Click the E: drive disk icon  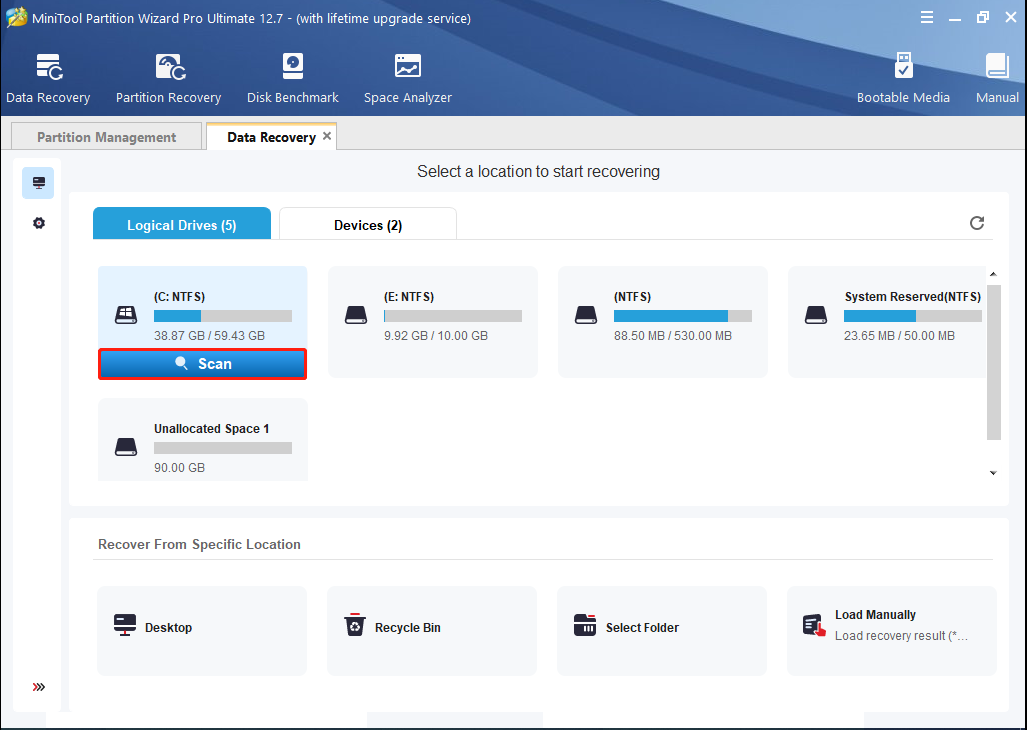coord(356,315)
